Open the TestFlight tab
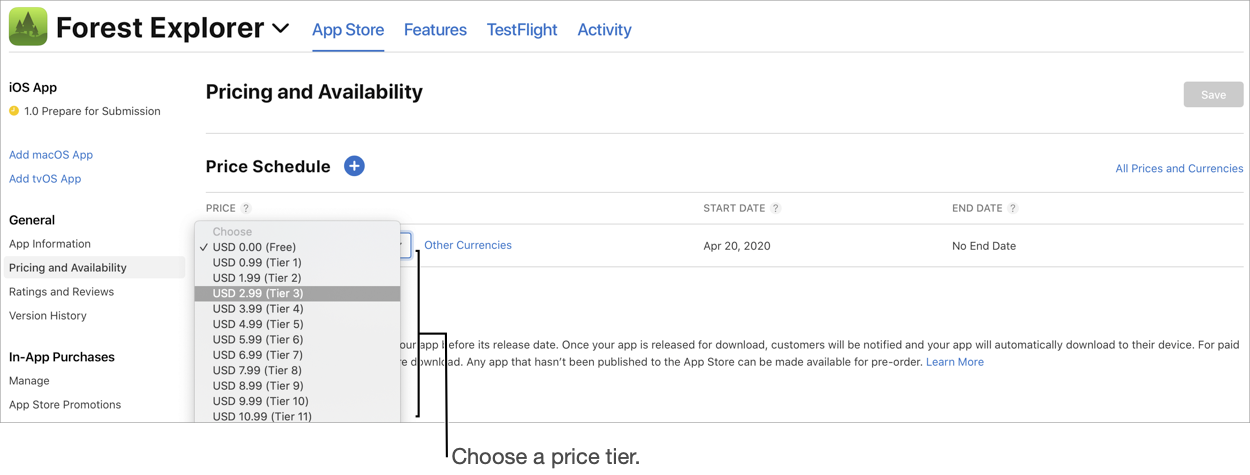Image resolution: width=1250 pixels, height=475 pixels. tap(522, 30)
